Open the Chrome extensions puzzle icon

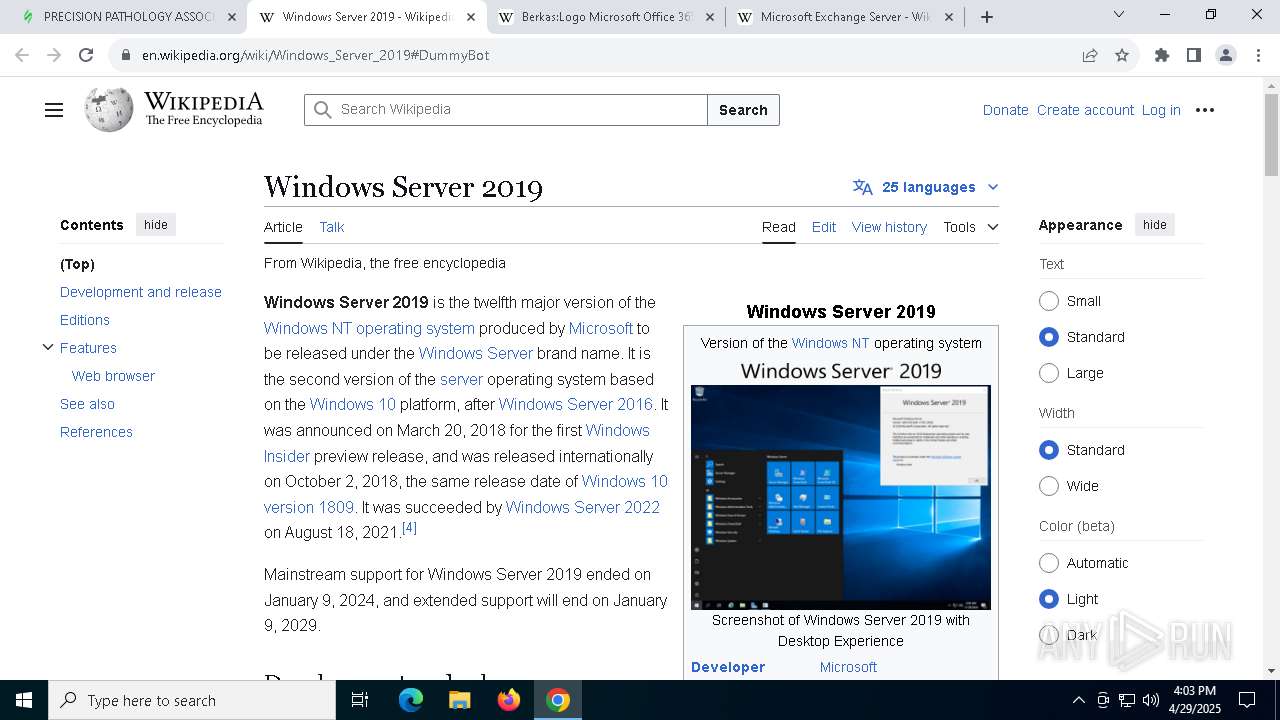point(1162,55)
